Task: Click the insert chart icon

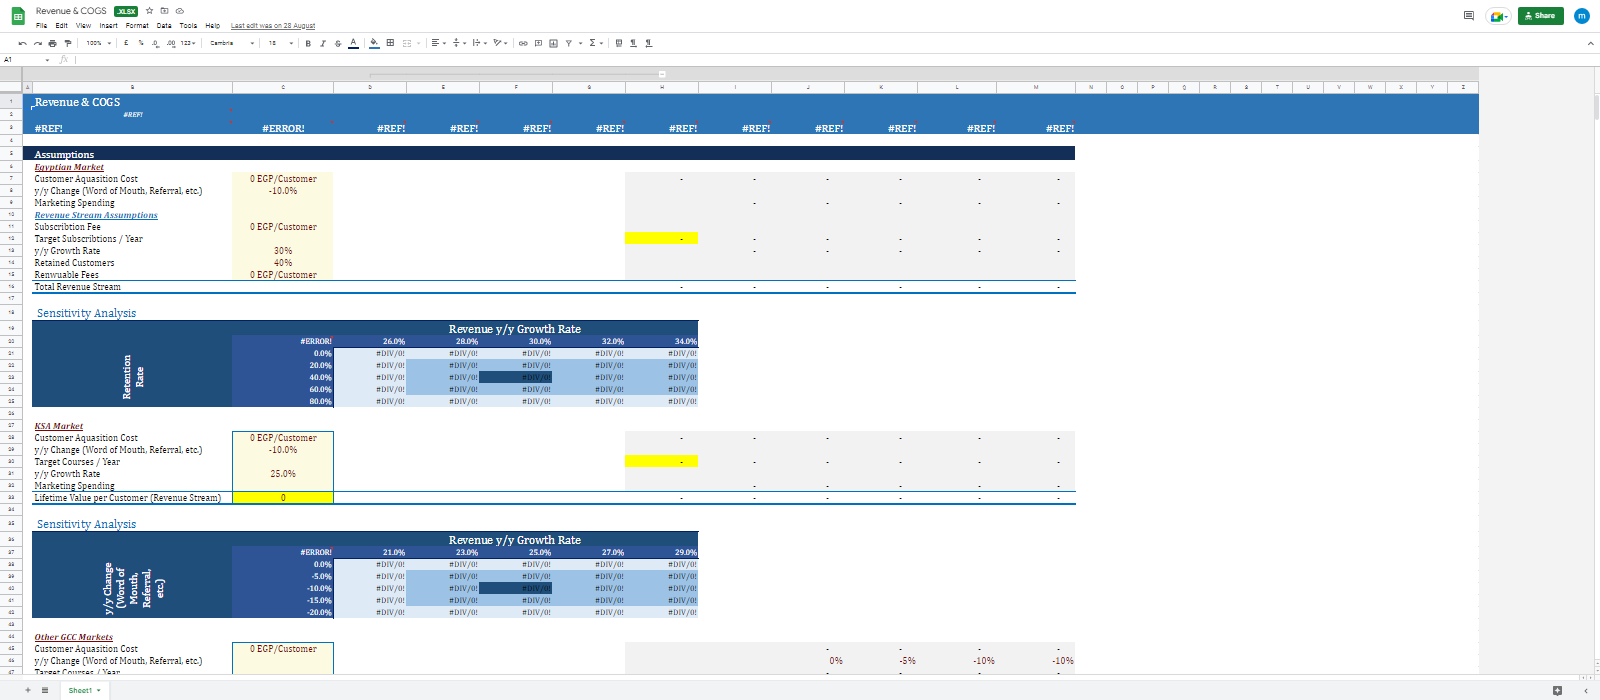Action: 553,43
